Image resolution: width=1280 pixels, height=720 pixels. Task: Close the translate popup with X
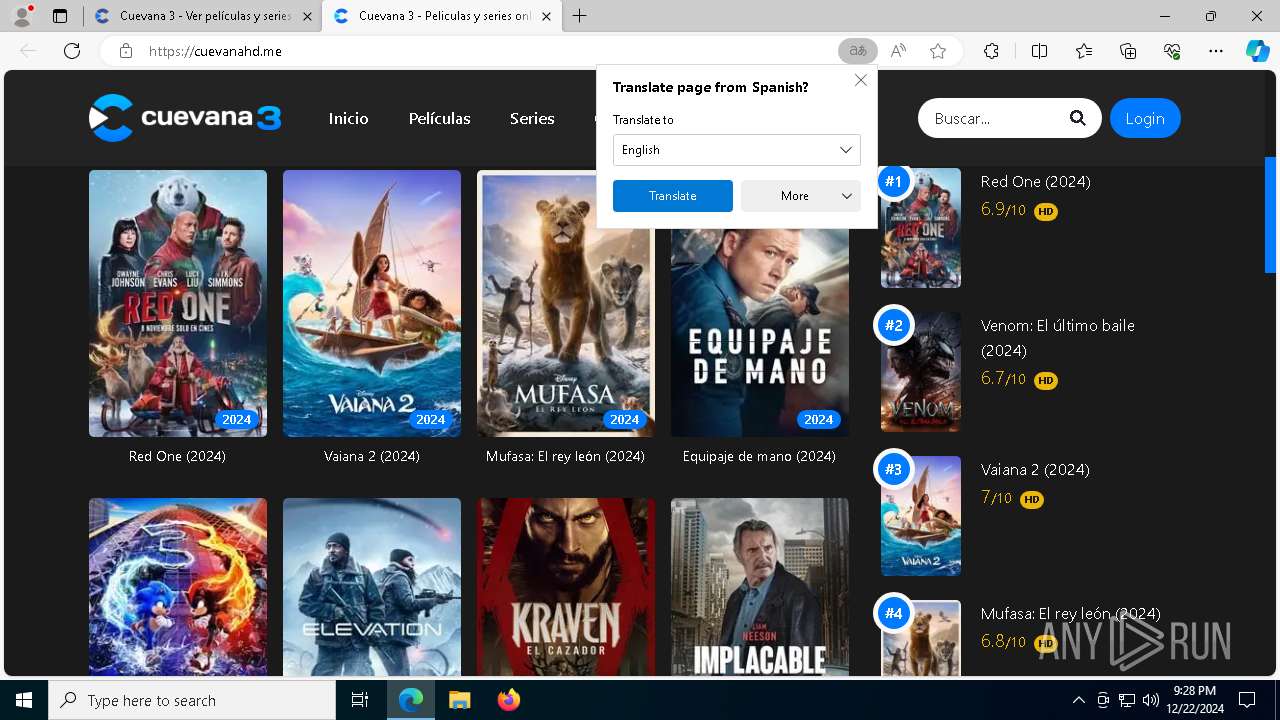coord(861,80)
